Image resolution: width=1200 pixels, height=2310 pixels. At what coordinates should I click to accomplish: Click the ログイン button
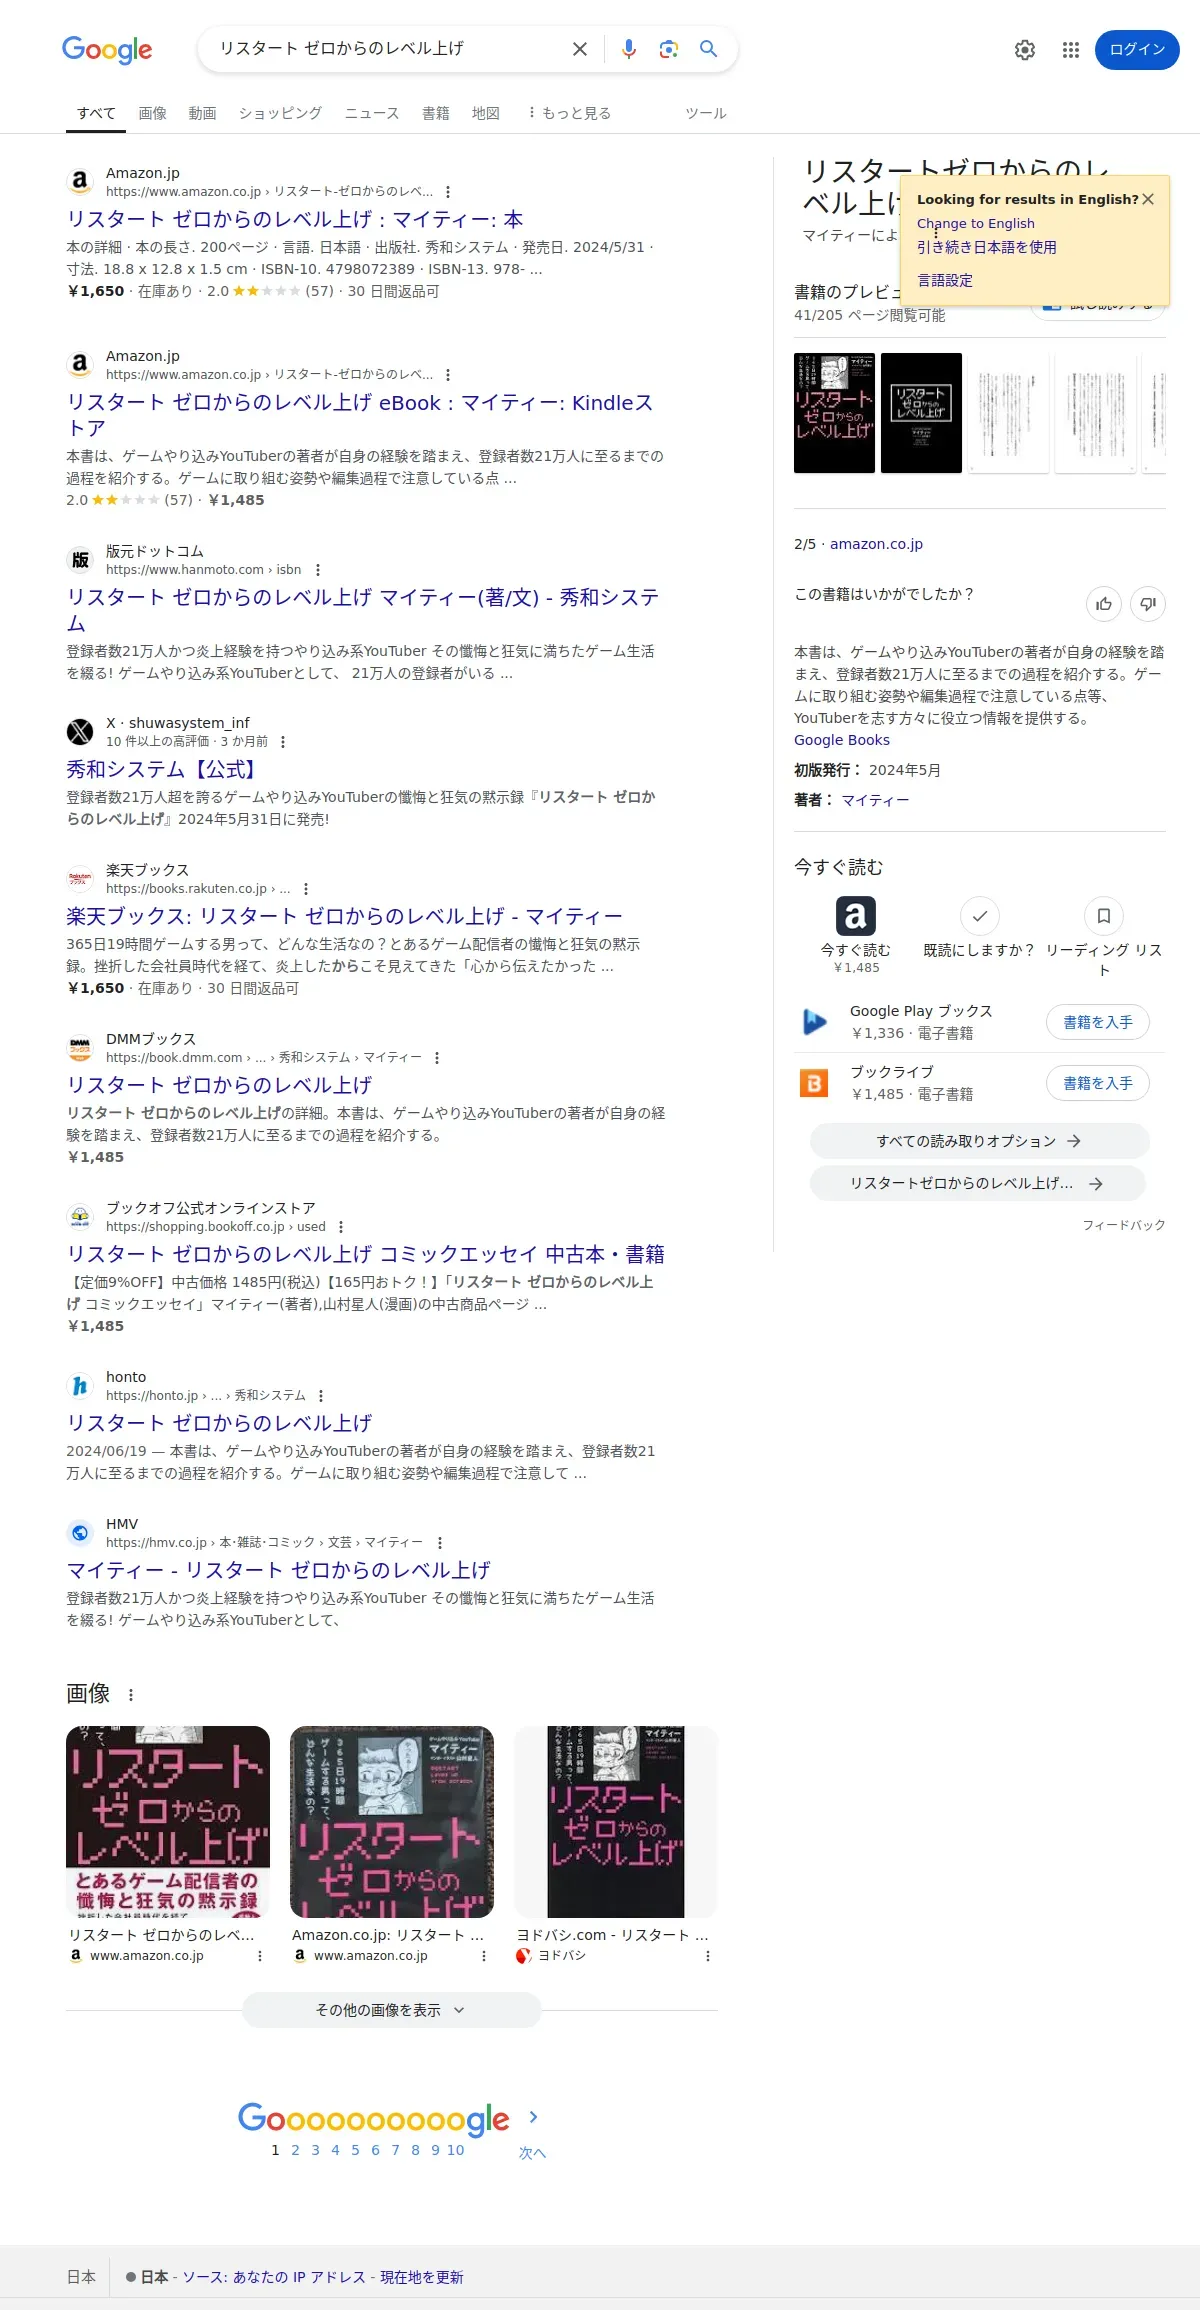tap(1137, 50)
